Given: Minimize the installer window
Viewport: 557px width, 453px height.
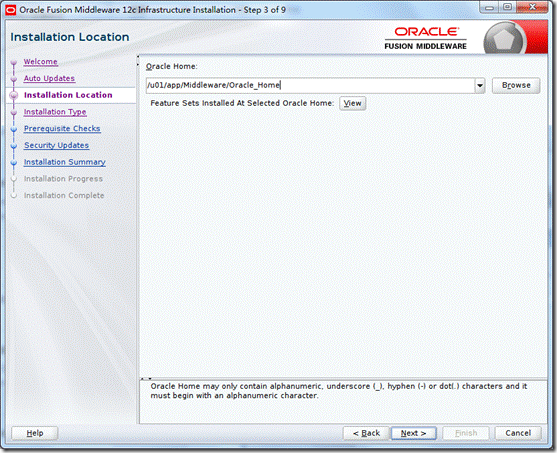Looking at the screenshot, I should click(x=490, y=7).
